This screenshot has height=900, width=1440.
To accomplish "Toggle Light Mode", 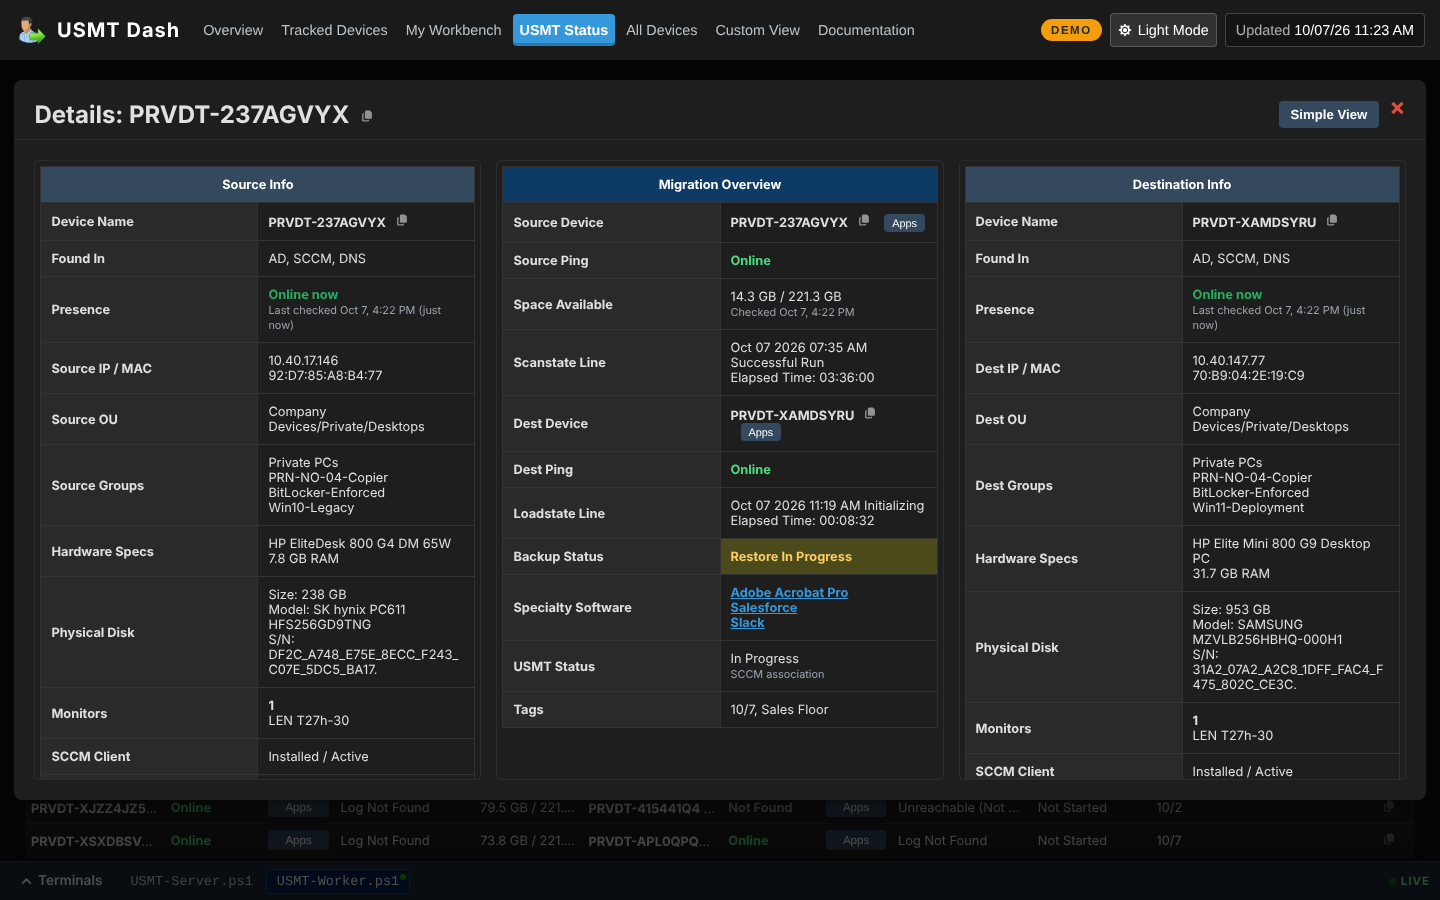I will click(1163, 30).
